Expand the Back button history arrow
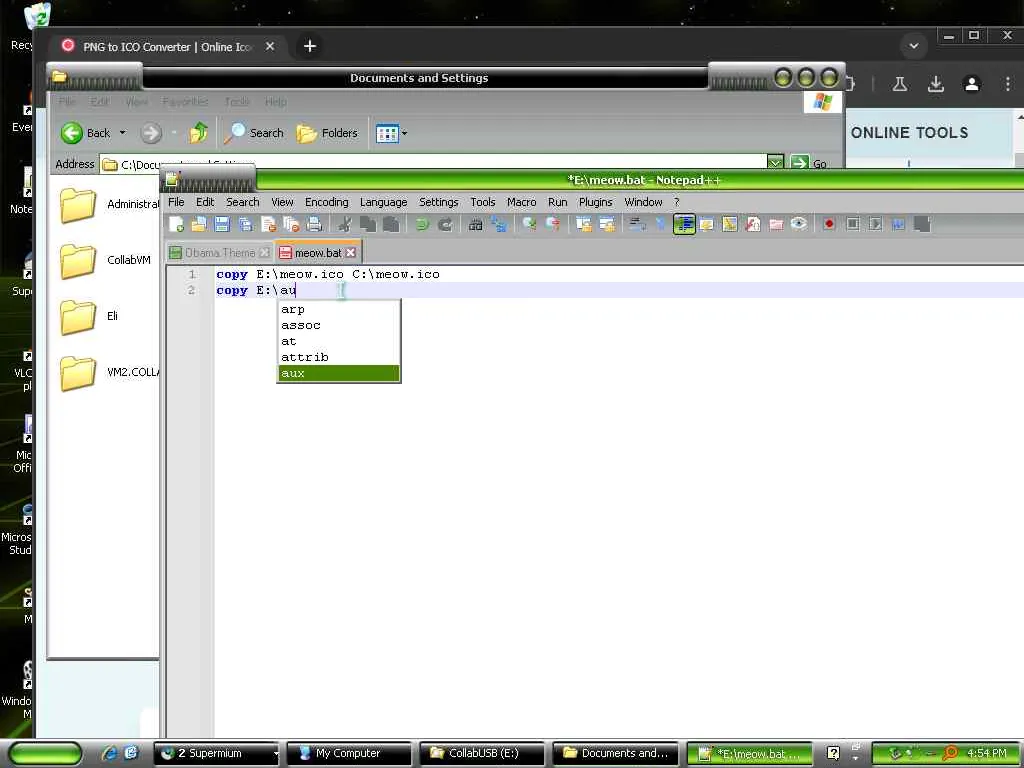Screen dimensions: 1024x768 (123, 133)
